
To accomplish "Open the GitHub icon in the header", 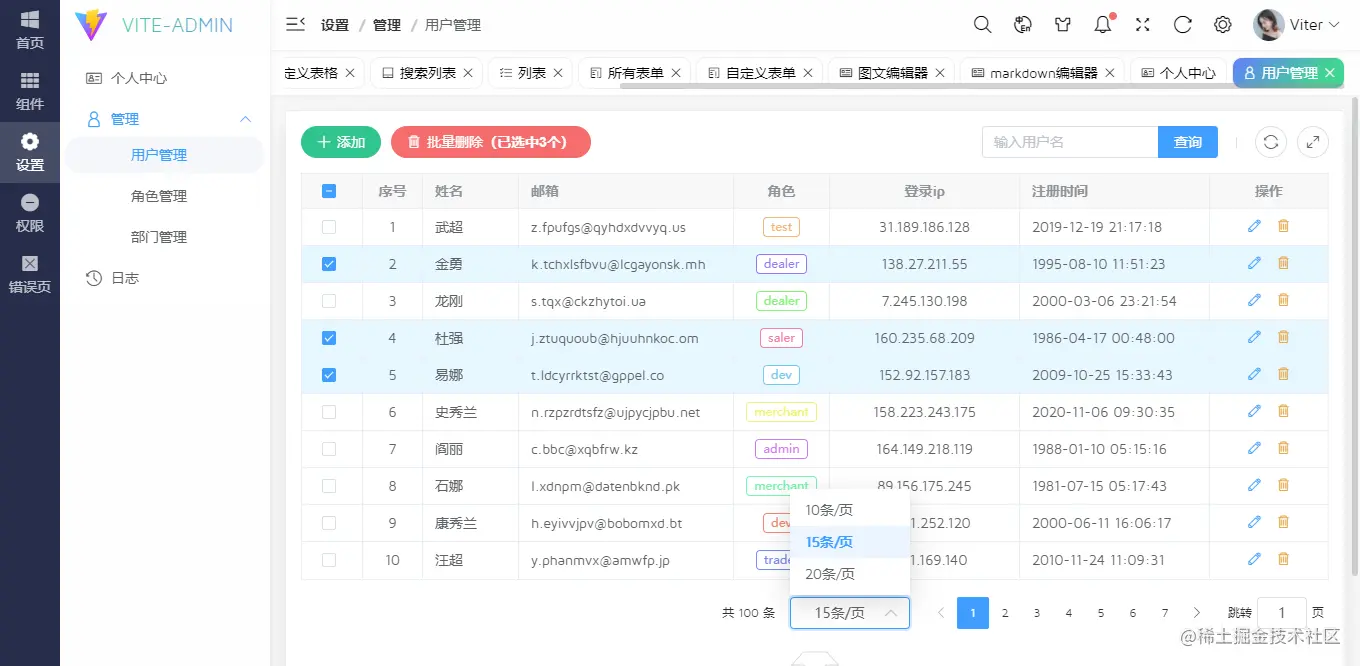I will (1062, 24).
